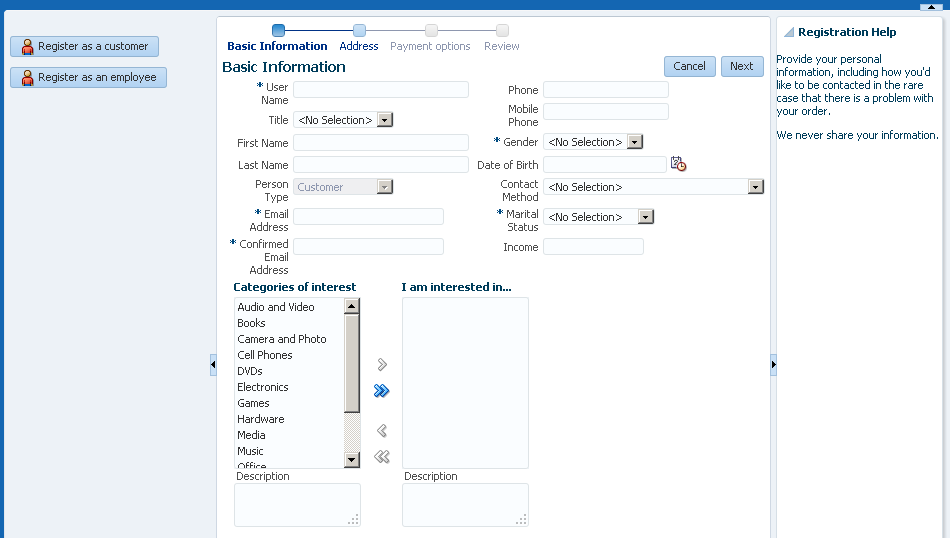Click the Review step label
Image resolution: width=950 pixels, height=538 pixels.
click(x=502, y=46)
